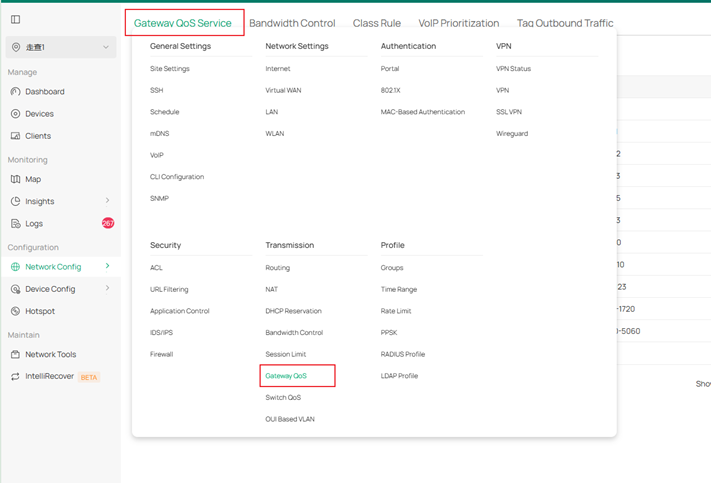The image size is (711, 483).
Task: Open ACL under Security
Action: (x=156, y=268)
